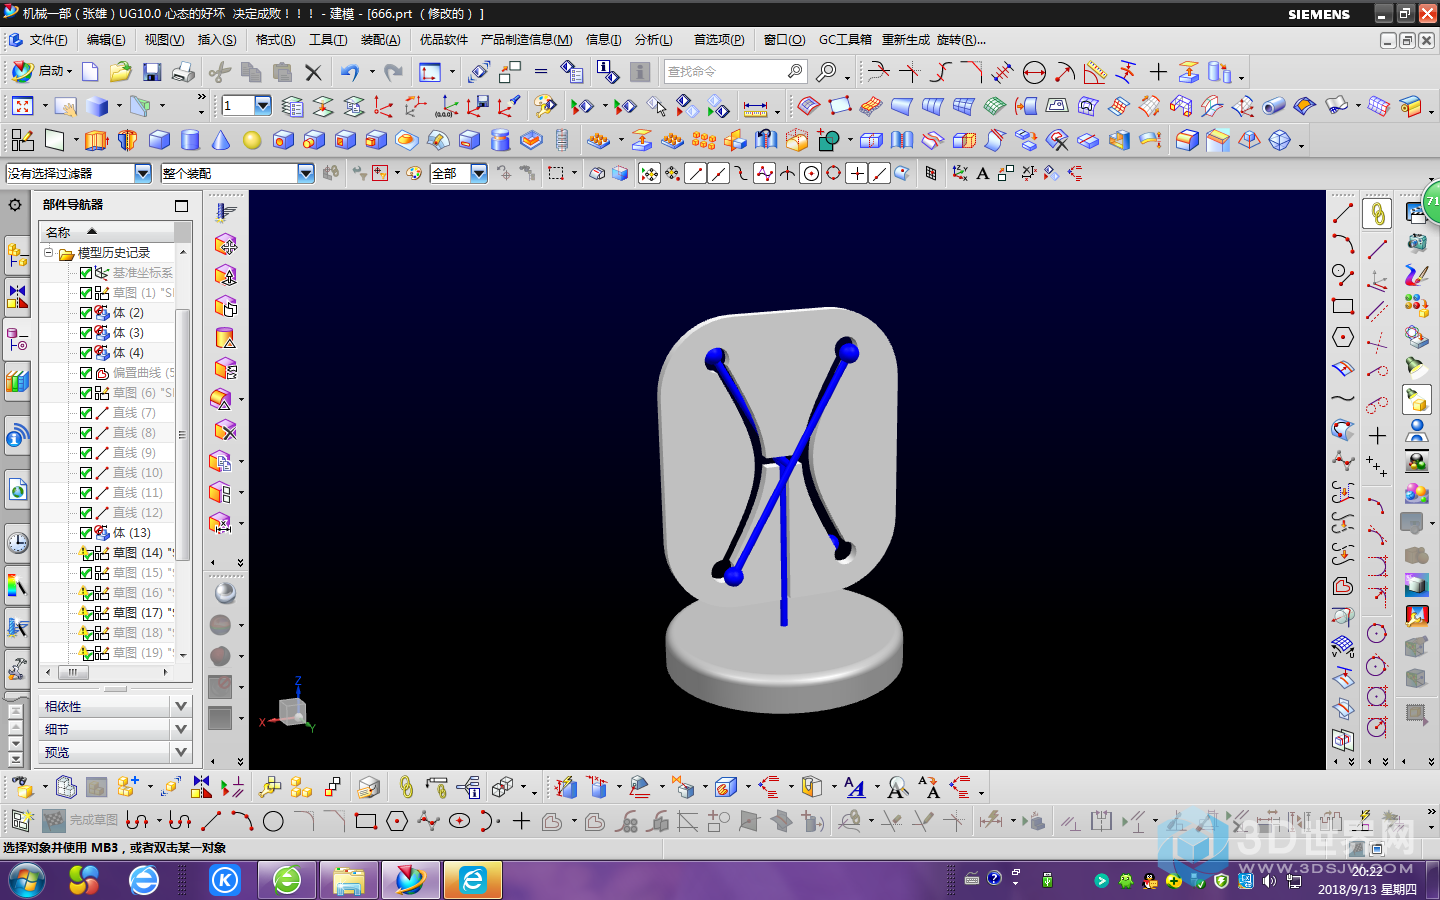Select the 草图 (14) tree item
1440x900 pixels.
point(138,553)
